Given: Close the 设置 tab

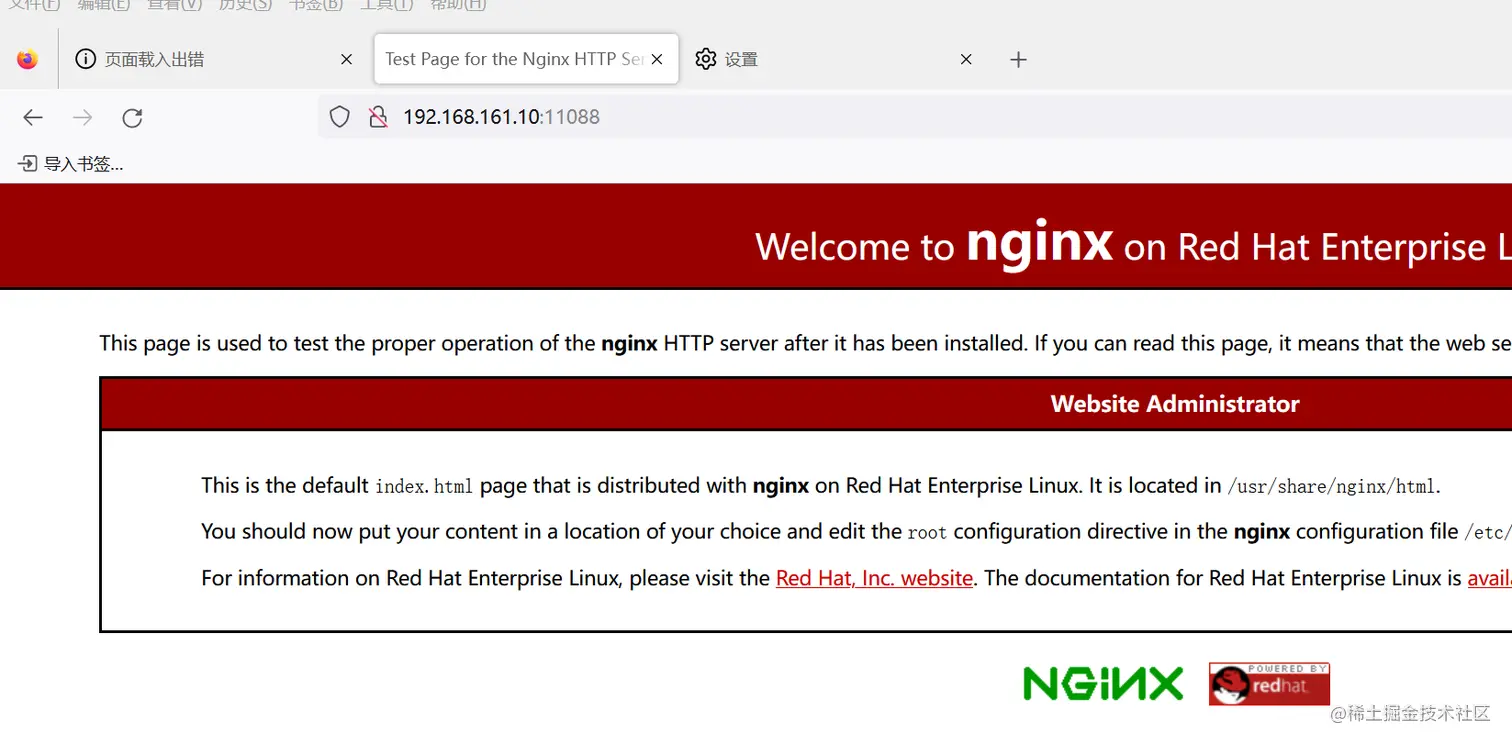Looking at the screenshot, I should pyautogui.click(x=966, y=59).
